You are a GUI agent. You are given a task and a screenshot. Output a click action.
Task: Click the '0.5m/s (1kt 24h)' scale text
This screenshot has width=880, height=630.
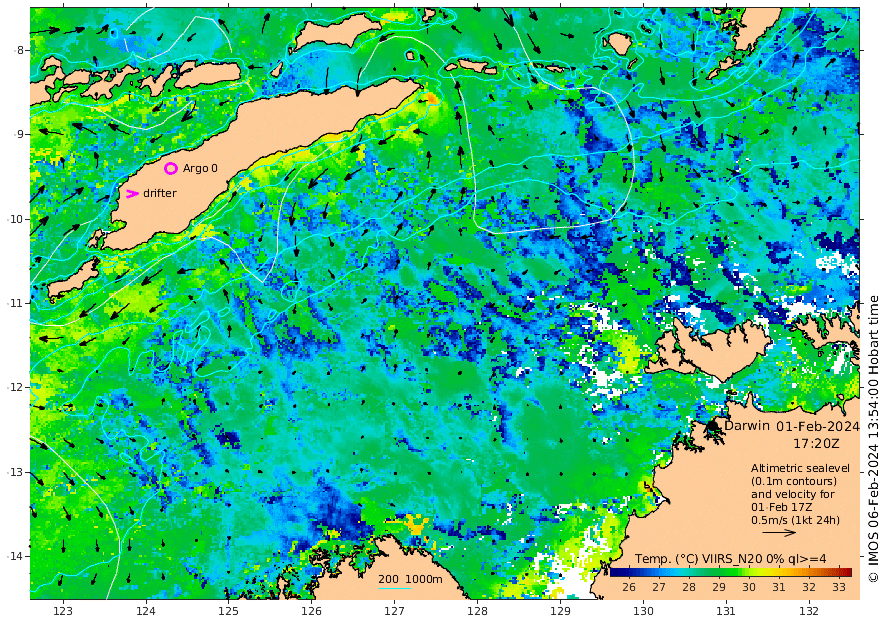pyautogui.click(x=795, y=520)
